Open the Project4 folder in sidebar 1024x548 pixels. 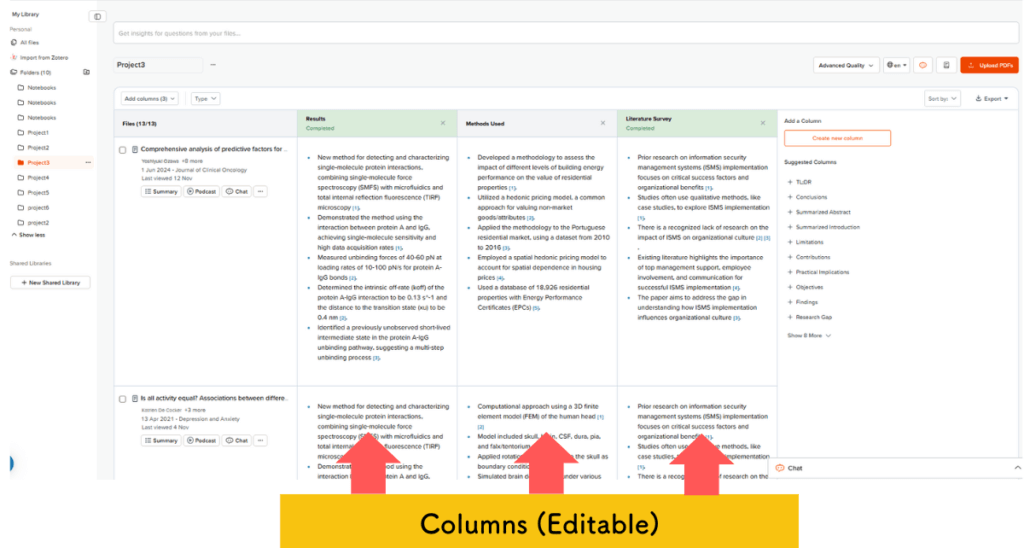38,177
